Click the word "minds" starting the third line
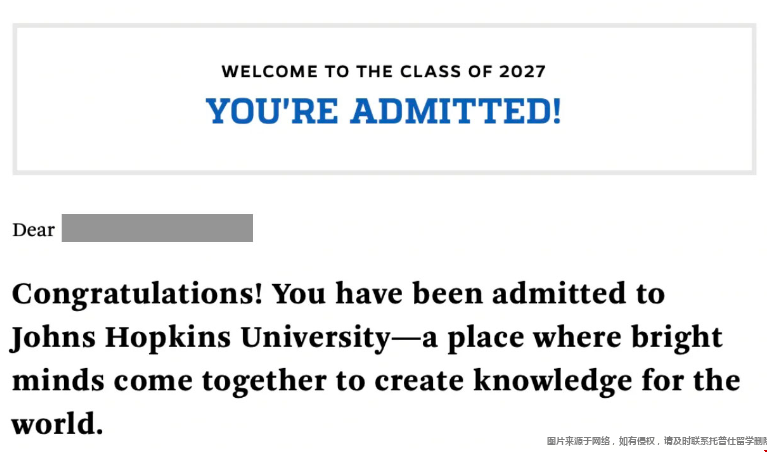Screen dimensions: 767x452 pyautogui.click(x=58, y=382)
